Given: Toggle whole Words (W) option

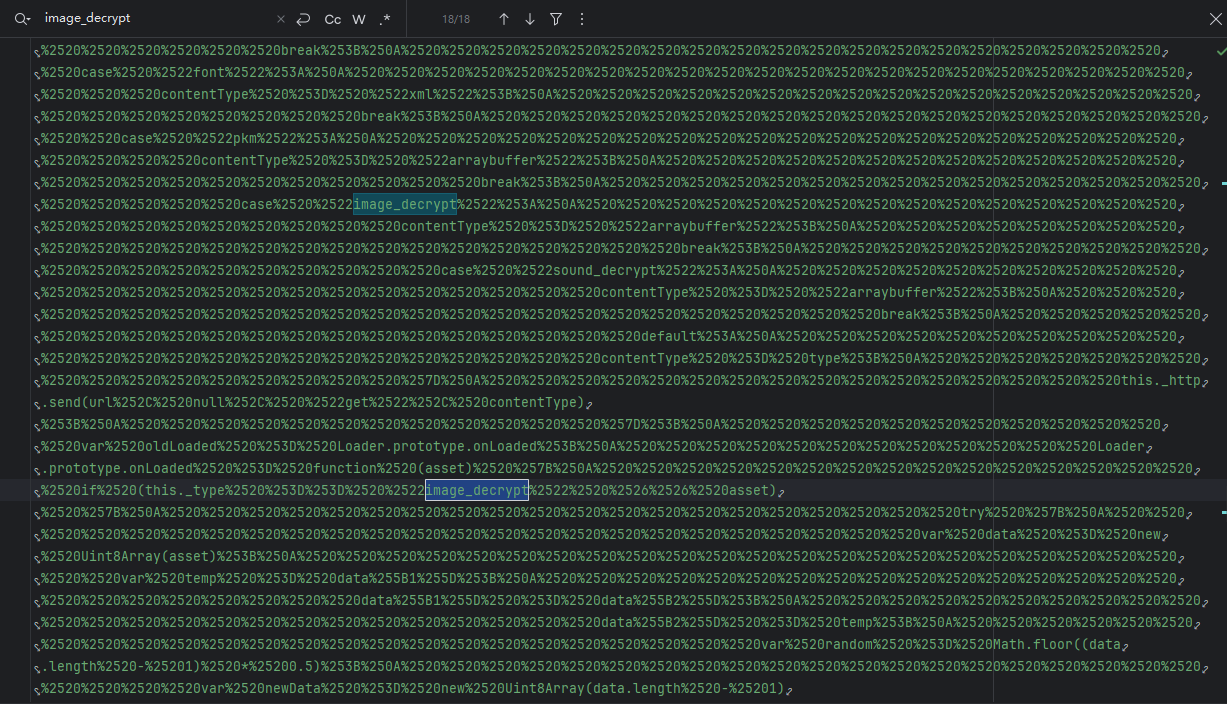Looking at the screenshot, I should [359, 19].
